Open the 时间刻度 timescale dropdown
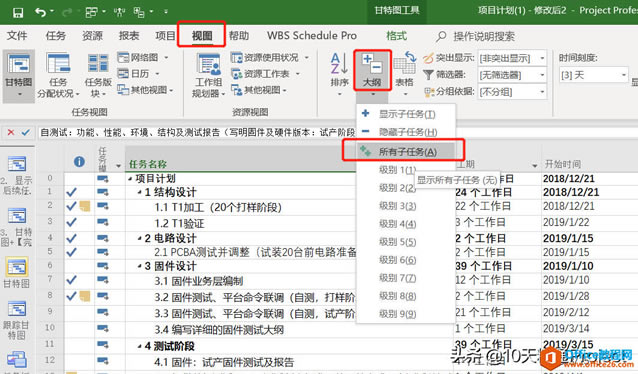 coord(594,75)
